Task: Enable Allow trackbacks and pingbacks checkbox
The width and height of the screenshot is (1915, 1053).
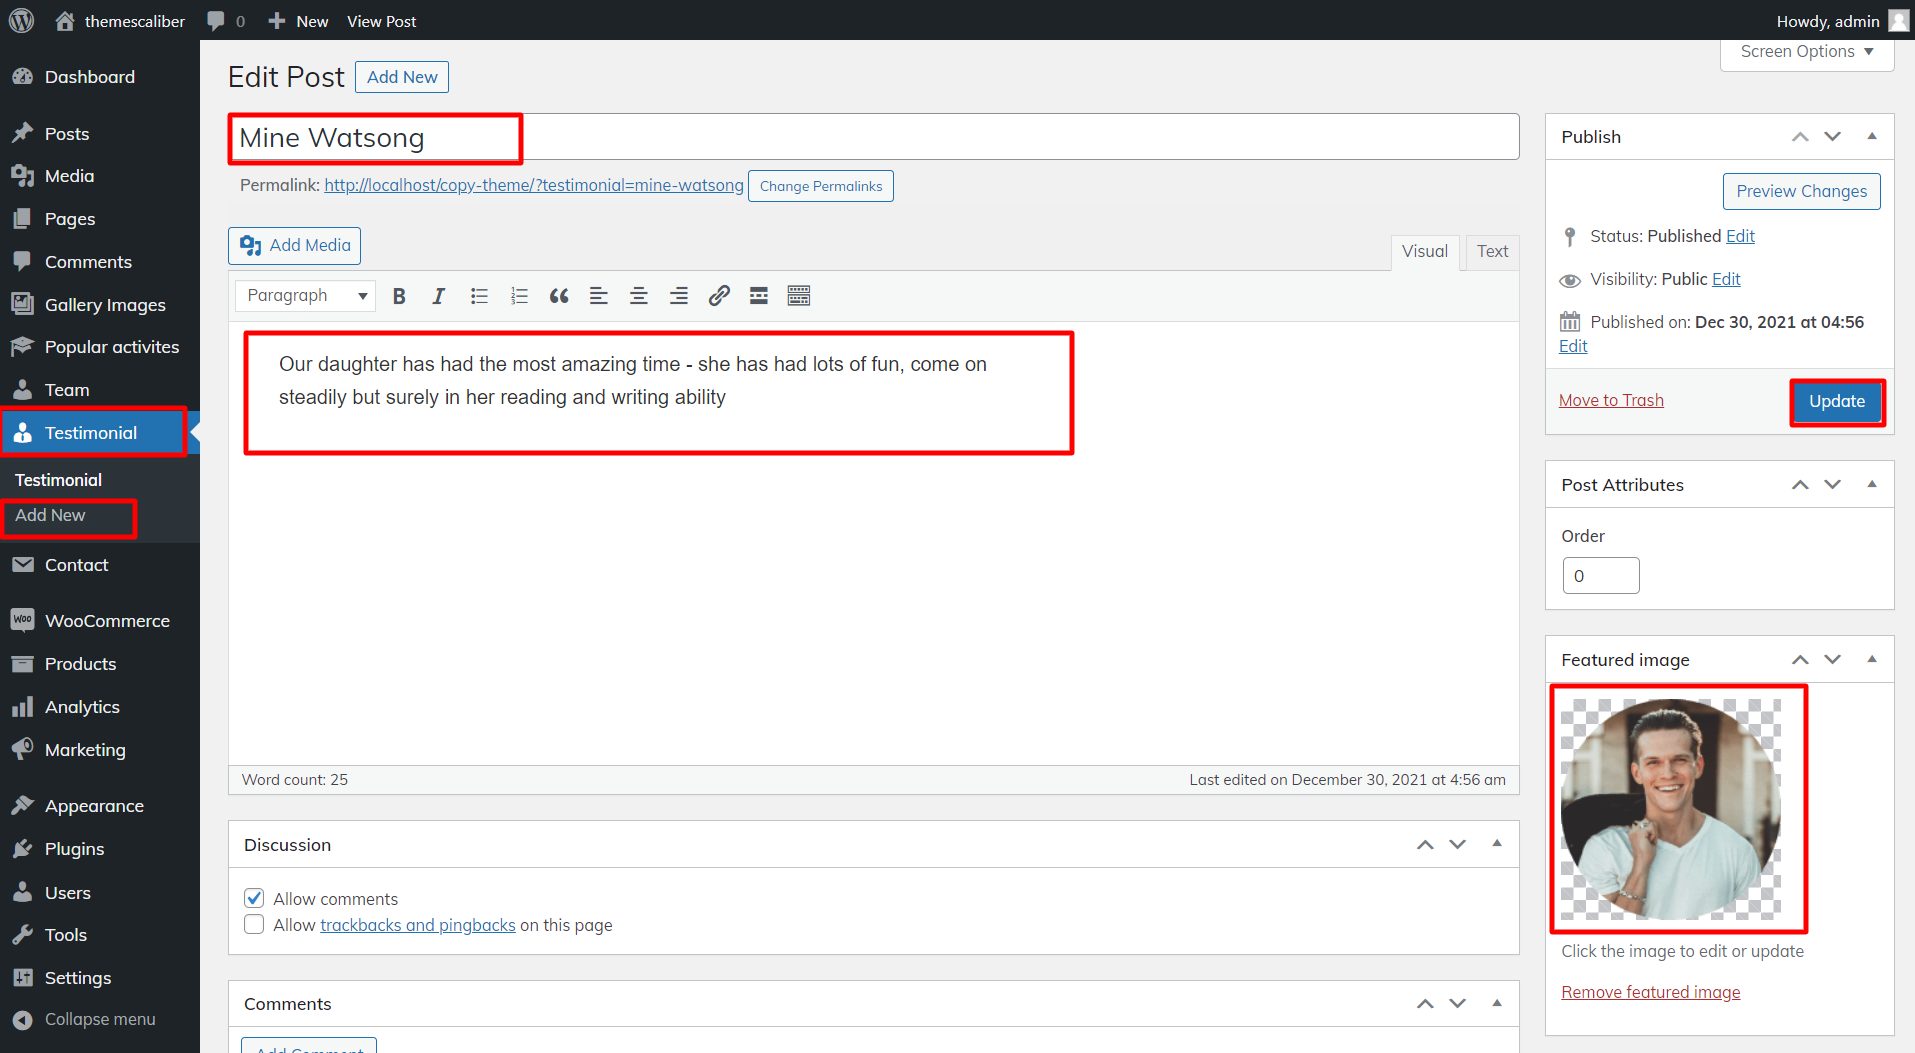Action: click(255, 925)
